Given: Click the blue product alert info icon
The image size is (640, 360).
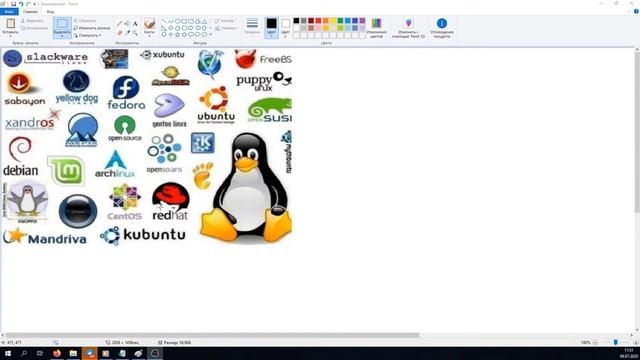Looking at the screenshot, I should 442,23.
